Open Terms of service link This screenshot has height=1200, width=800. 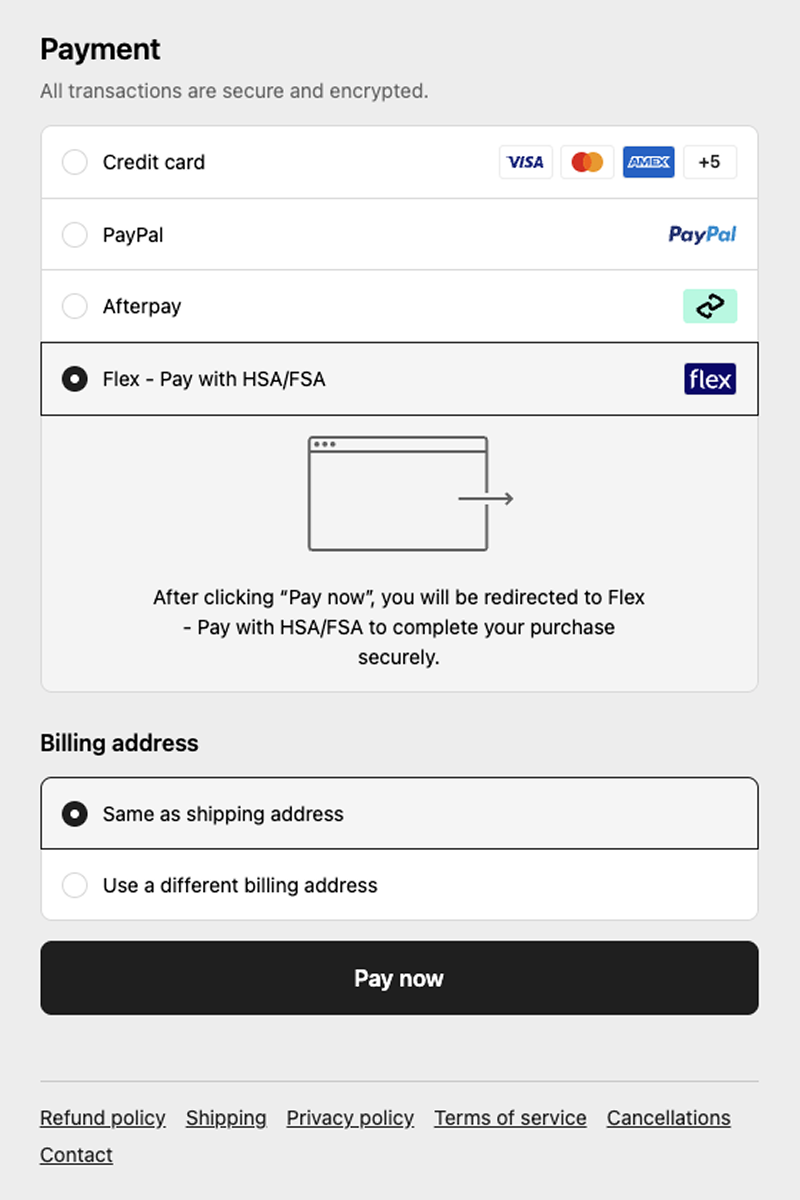510,1118
